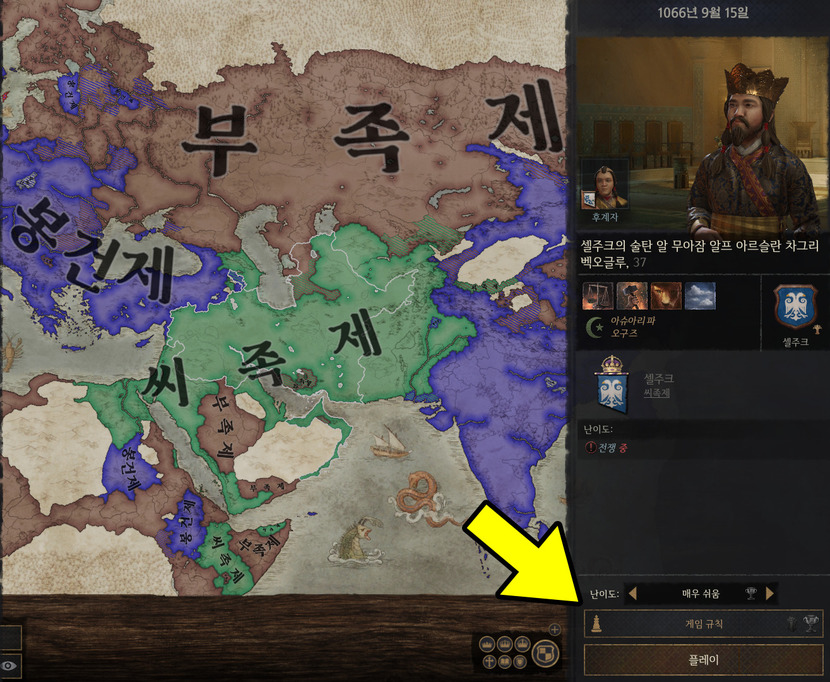This screenshot has height=682, width=830.
Task: Click the 셀주크 dynasty shield emblem
Action: 795,307
